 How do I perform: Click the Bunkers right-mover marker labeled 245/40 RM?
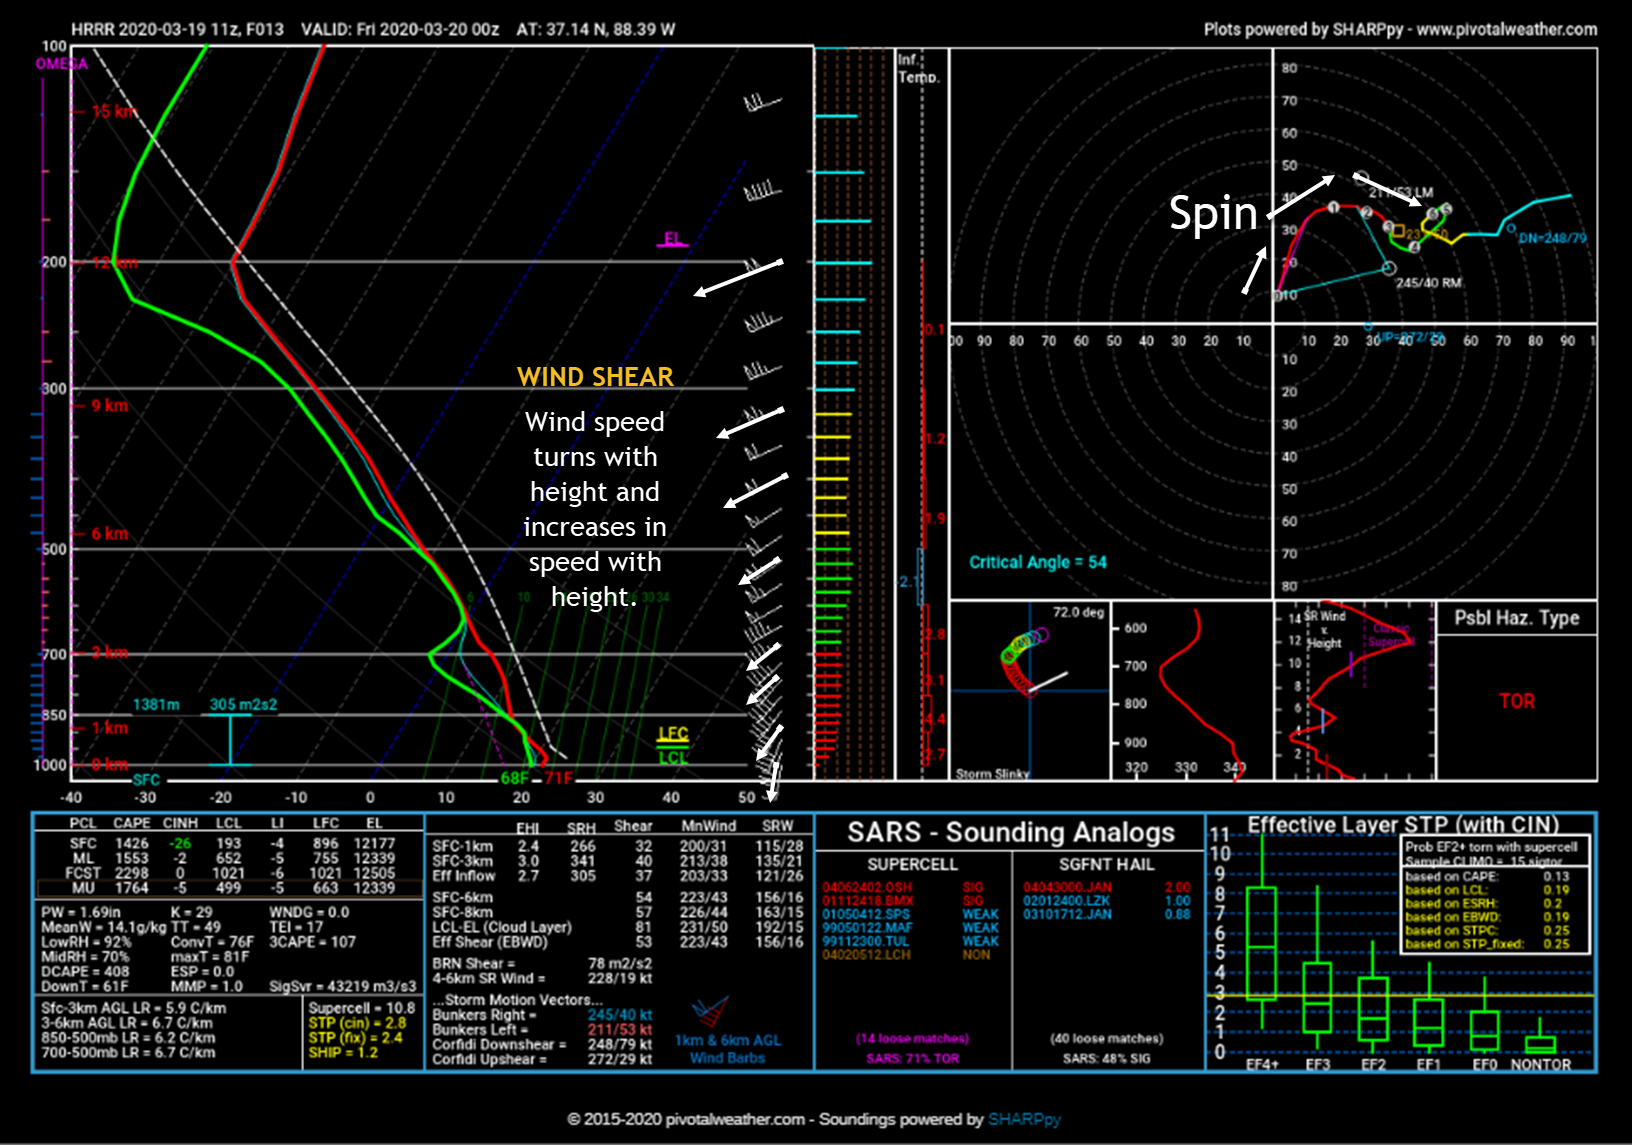1388,268
